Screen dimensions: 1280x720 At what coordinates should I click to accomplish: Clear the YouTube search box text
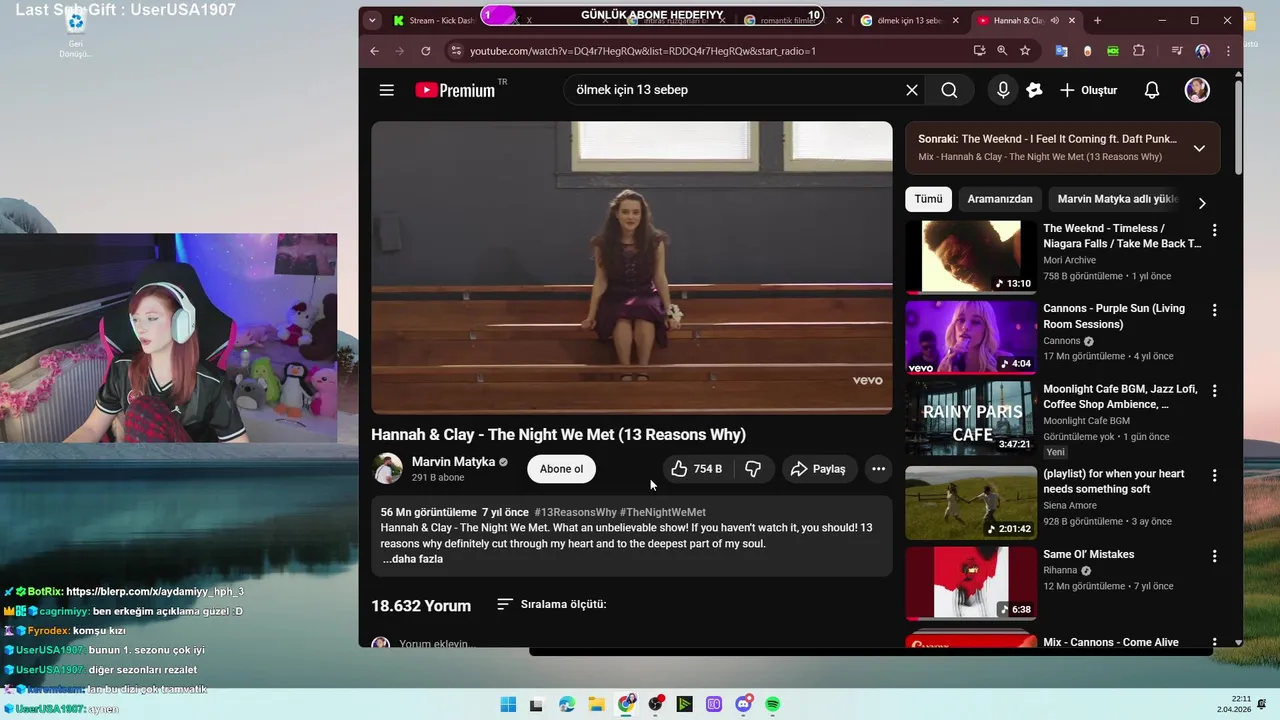point(912,90)
